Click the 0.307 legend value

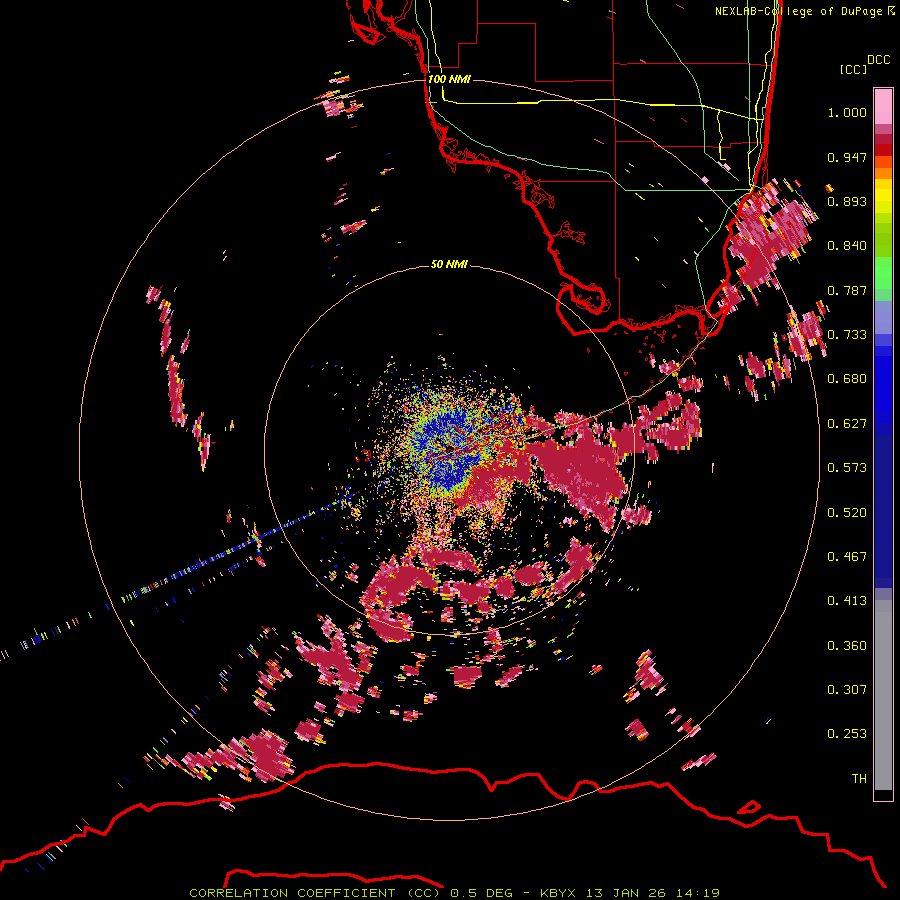(847, 690)
